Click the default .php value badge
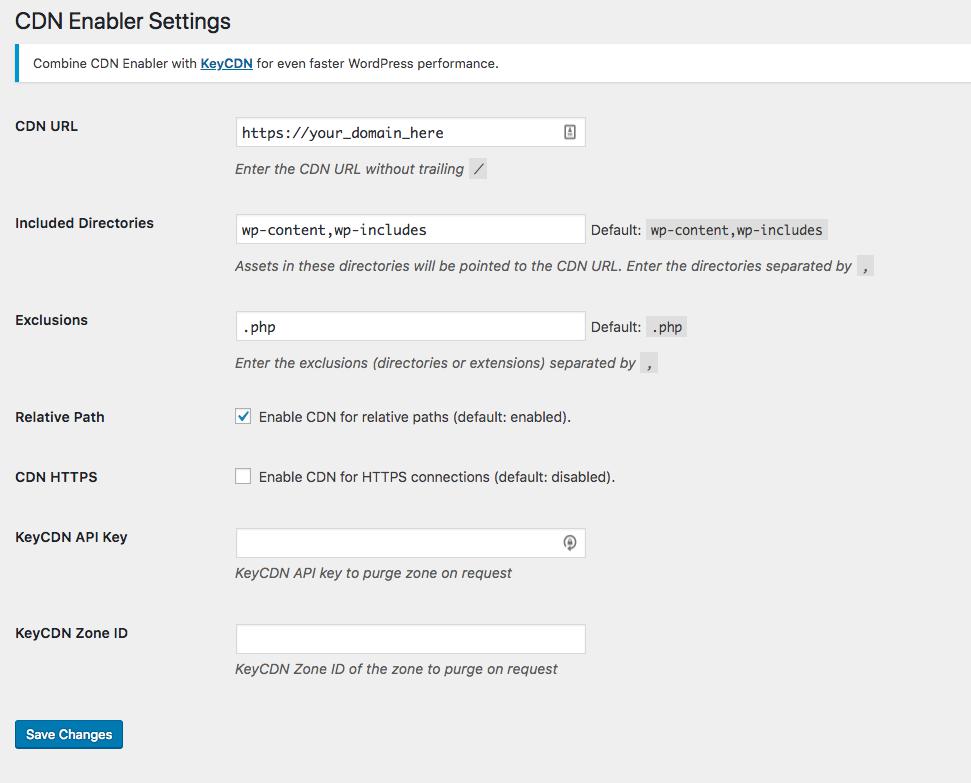 pyautogui.click(x=667, y=326)
